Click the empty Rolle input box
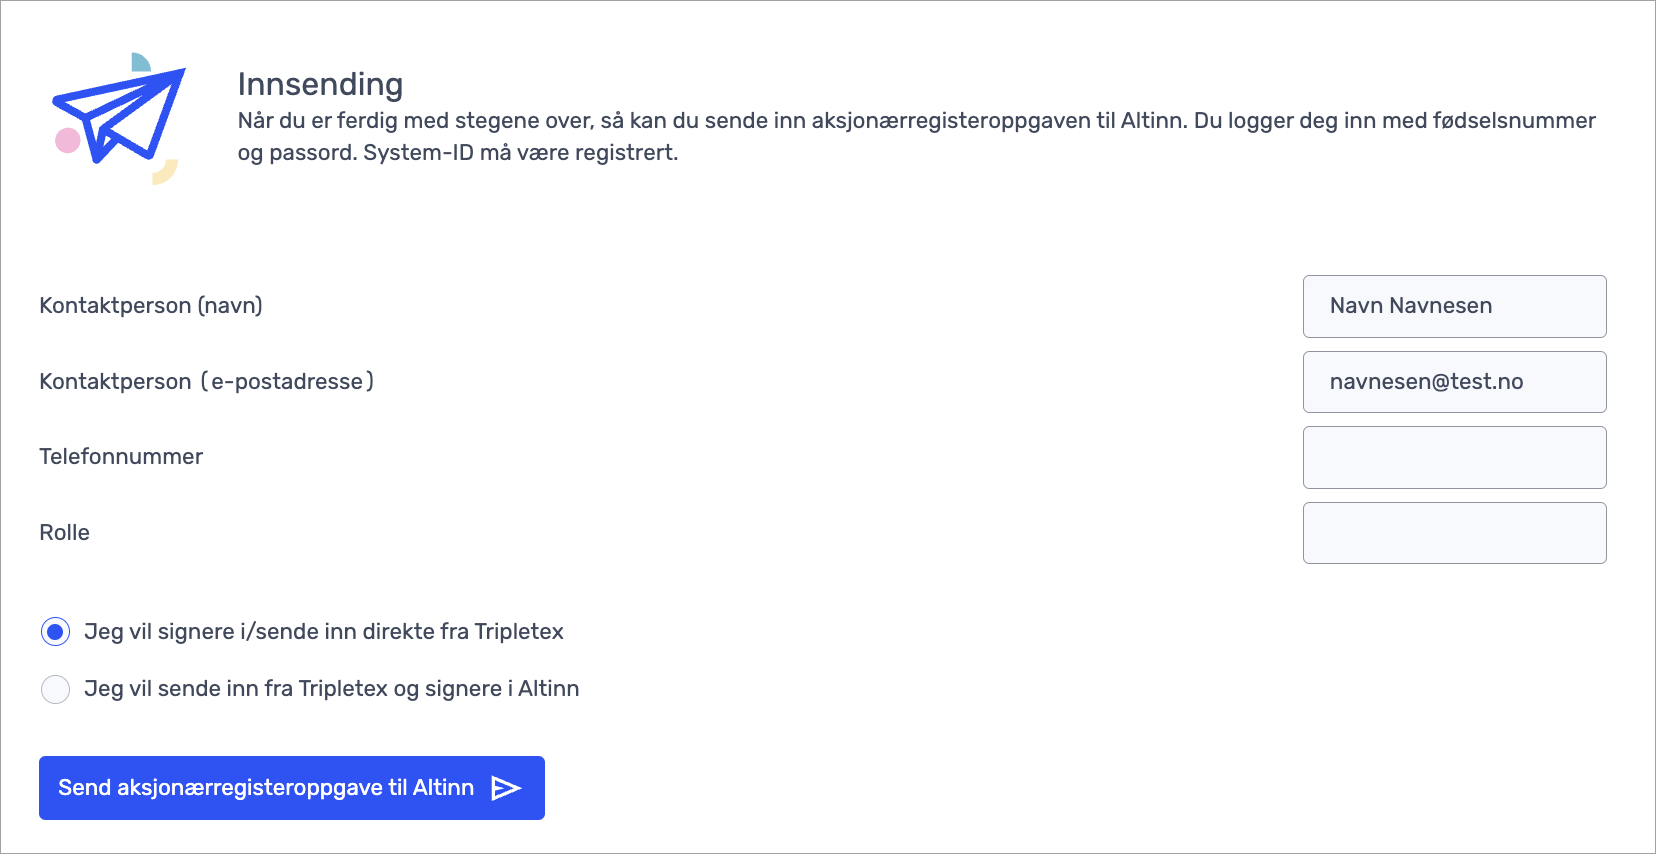The width and height of the screenshot is (1656, 854). [1454, 533]
